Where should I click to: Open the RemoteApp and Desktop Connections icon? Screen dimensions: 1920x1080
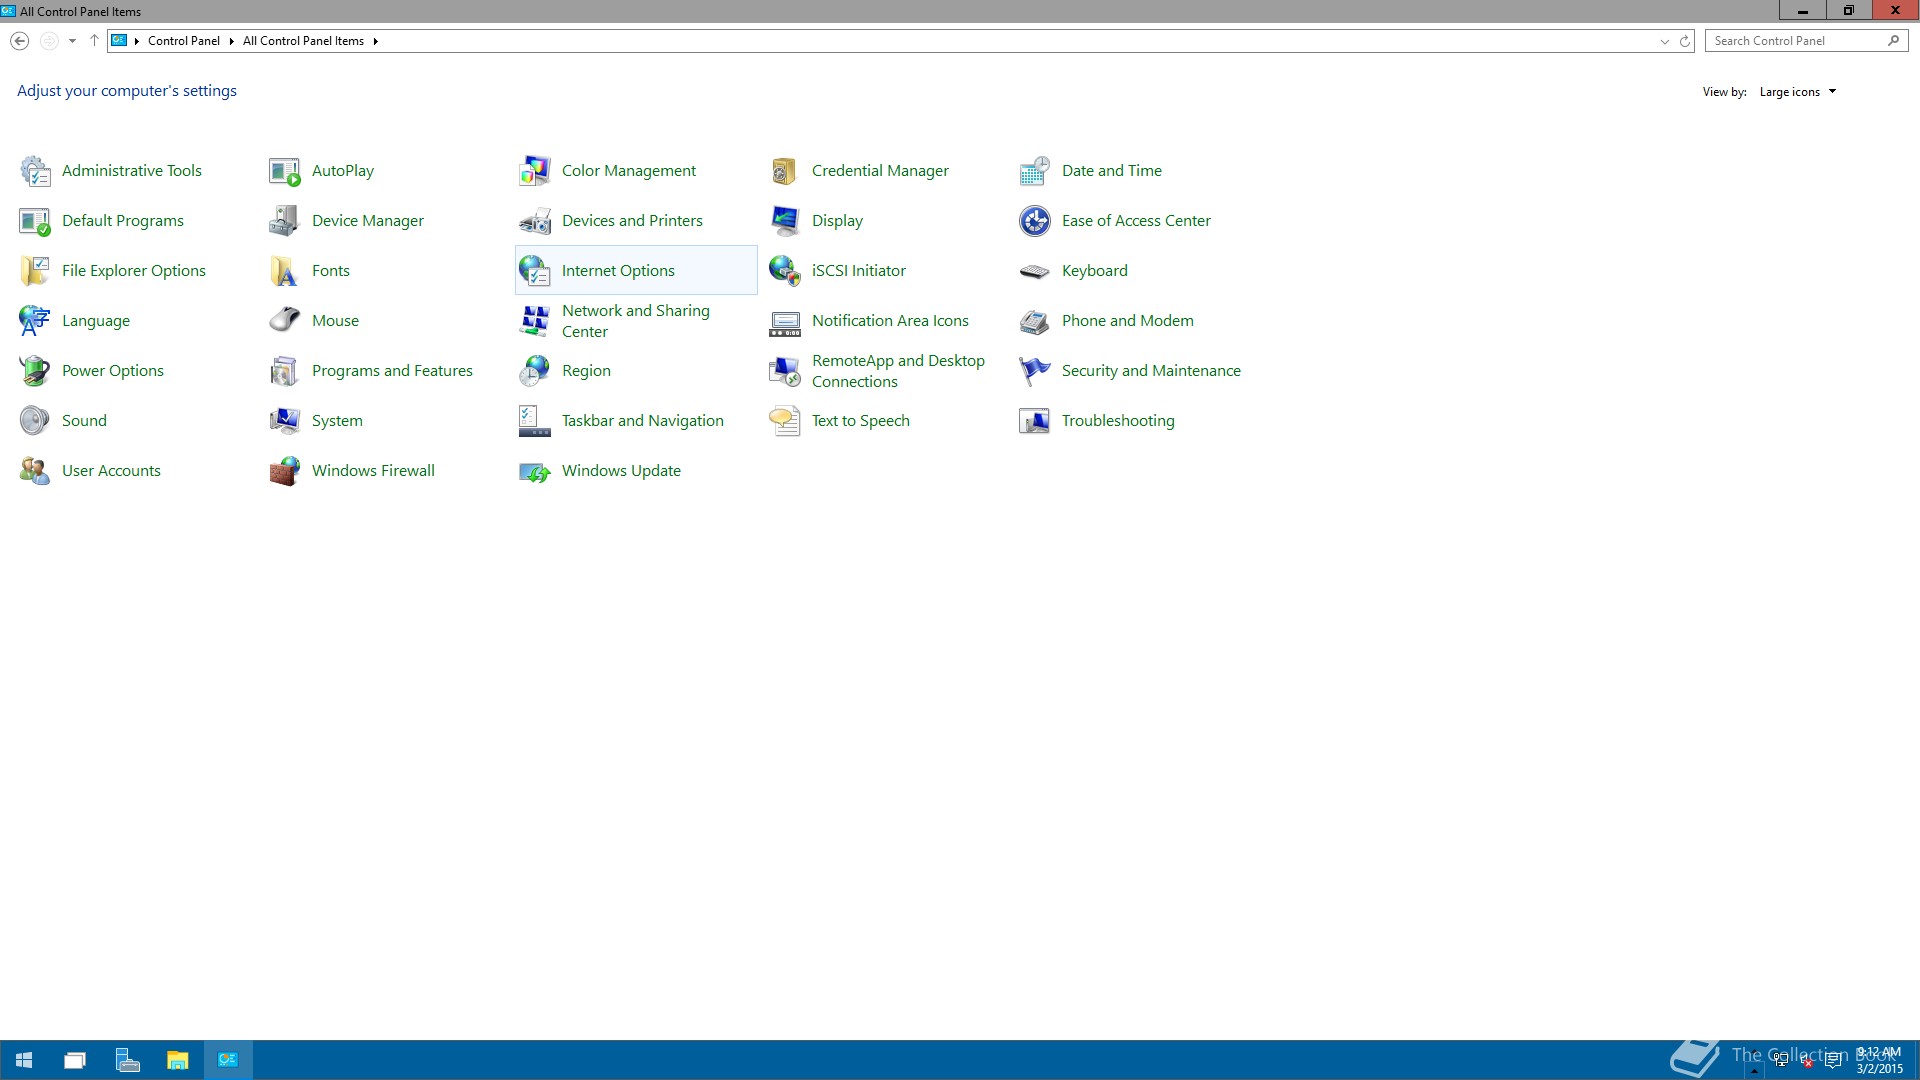785,371
